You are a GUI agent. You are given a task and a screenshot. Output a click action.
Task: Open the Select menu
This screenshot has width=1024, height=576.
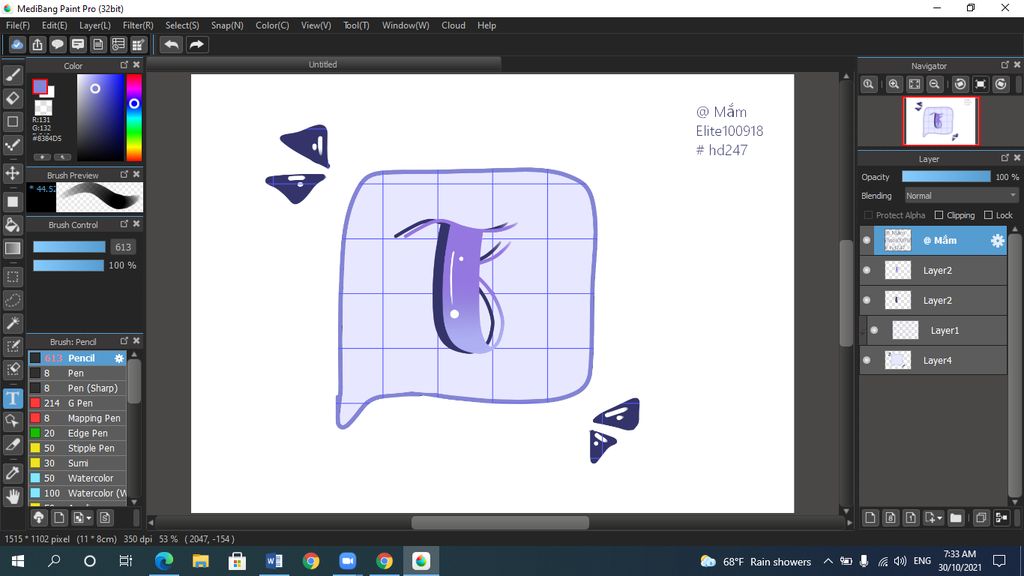(x=182, y=25)
